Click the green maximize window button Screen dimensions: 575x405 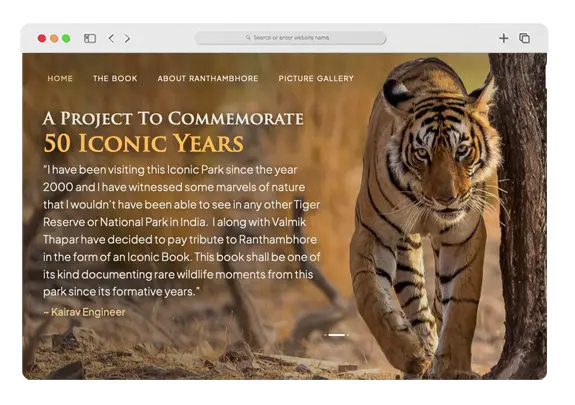click(x=66, y=38)
